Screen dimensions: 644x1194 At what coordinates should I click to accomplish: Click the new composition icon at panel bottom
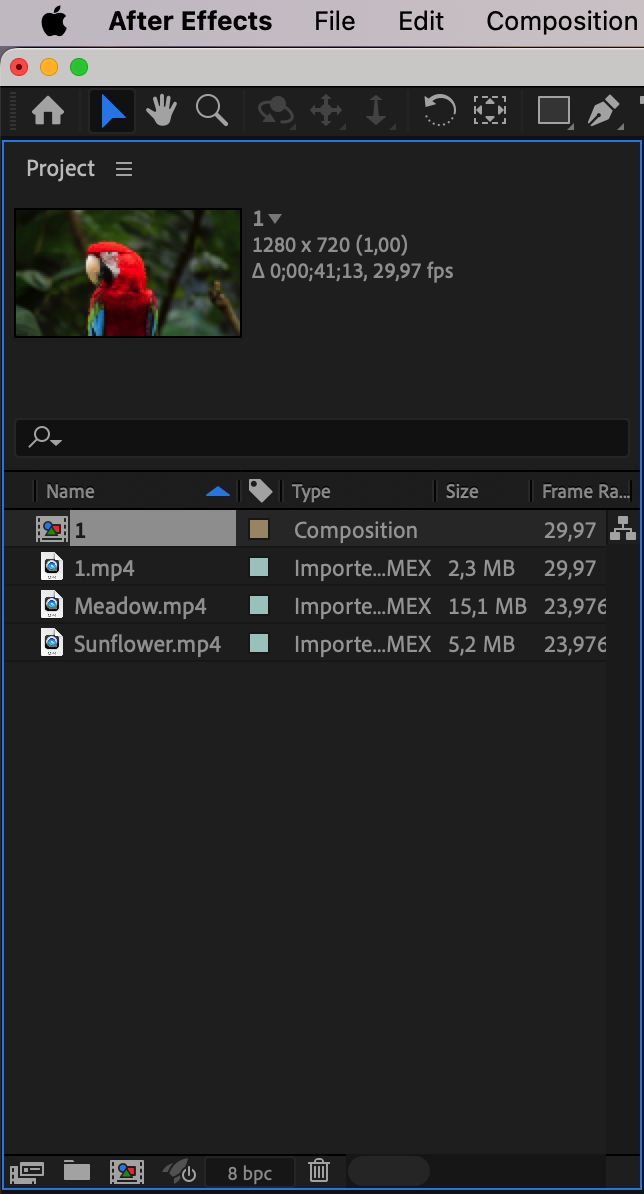click(127, 1171)
